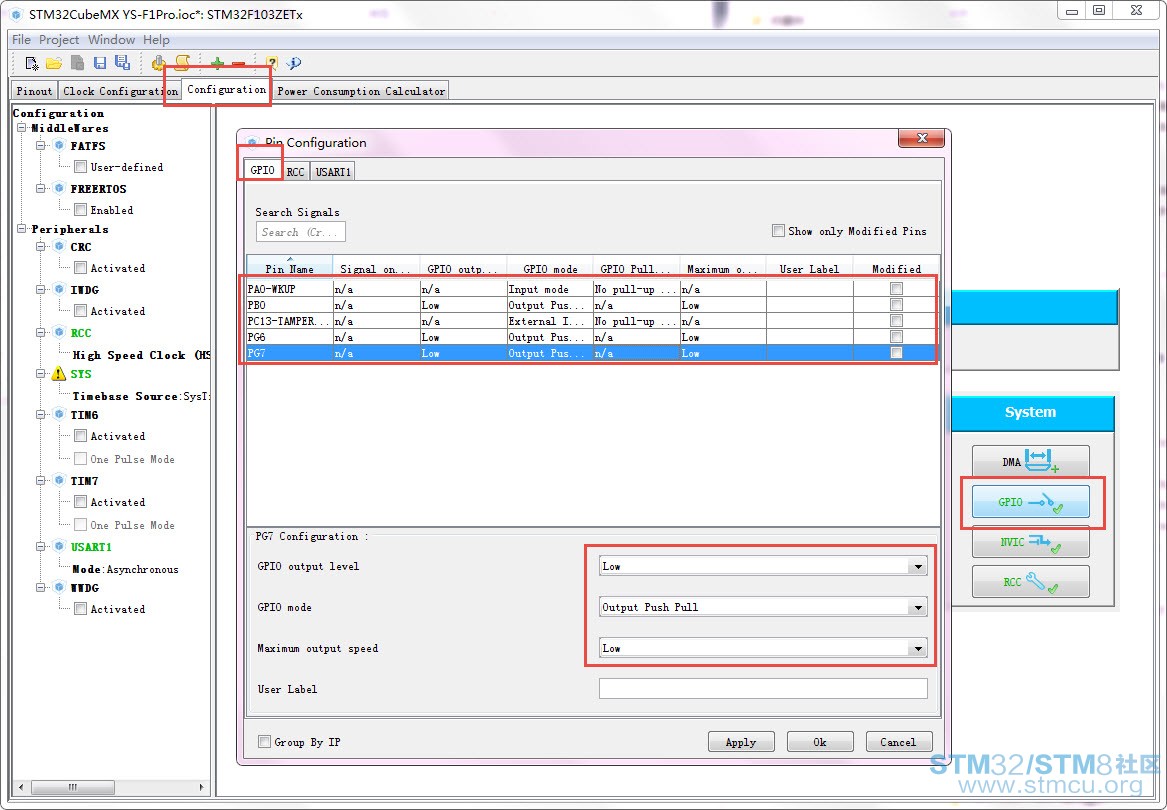The image size is (1167, 810).
Task: Switch to USART1 tab in Pin Configuration
Action: pos(333,172)
